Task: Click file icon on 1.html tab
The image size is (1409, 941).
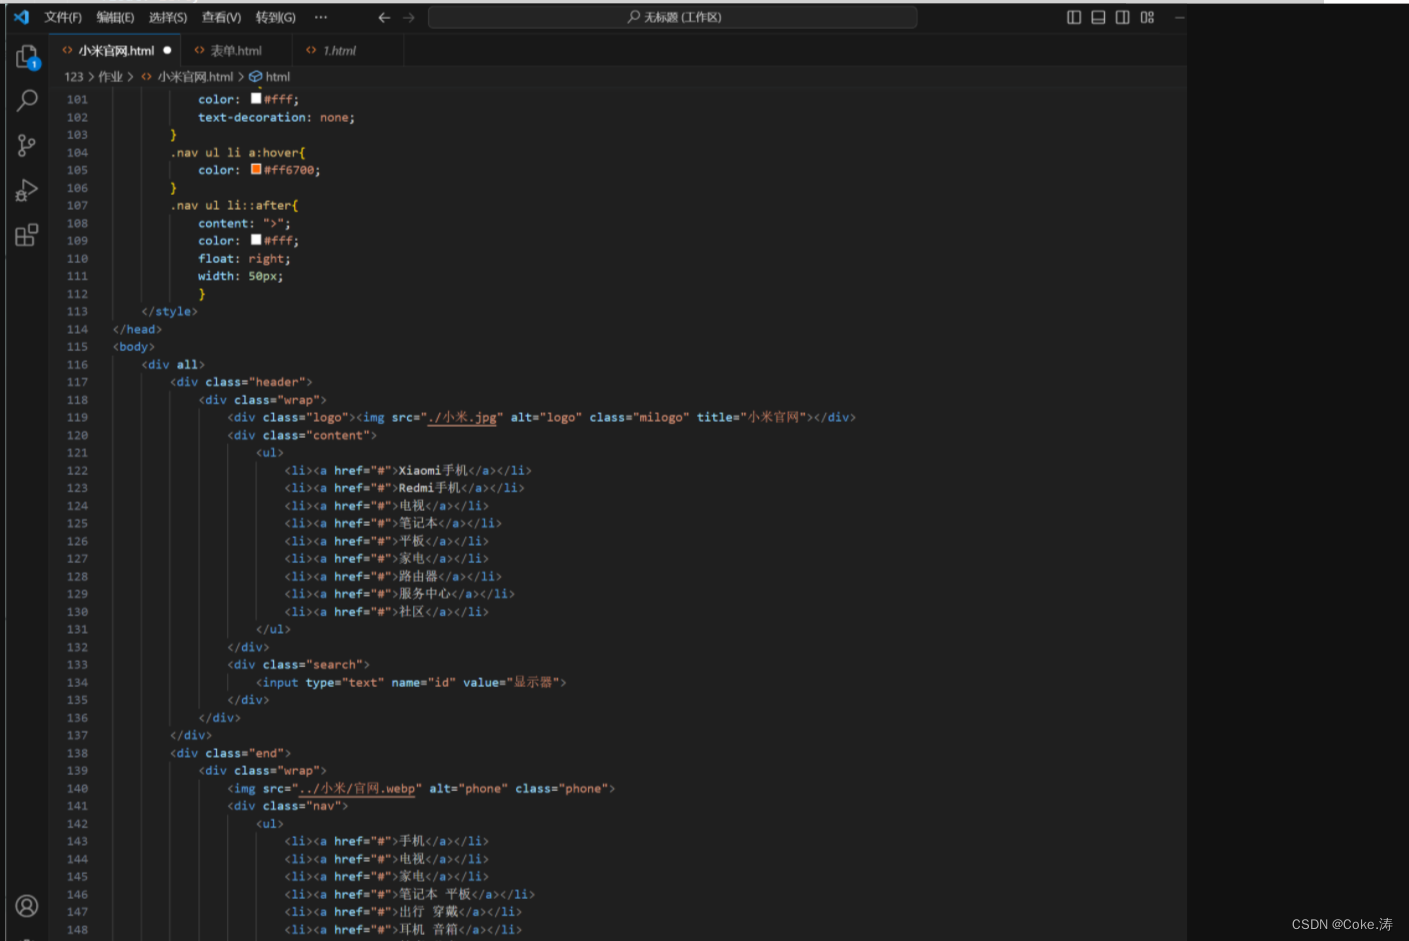Action: [x=311, y=50]
